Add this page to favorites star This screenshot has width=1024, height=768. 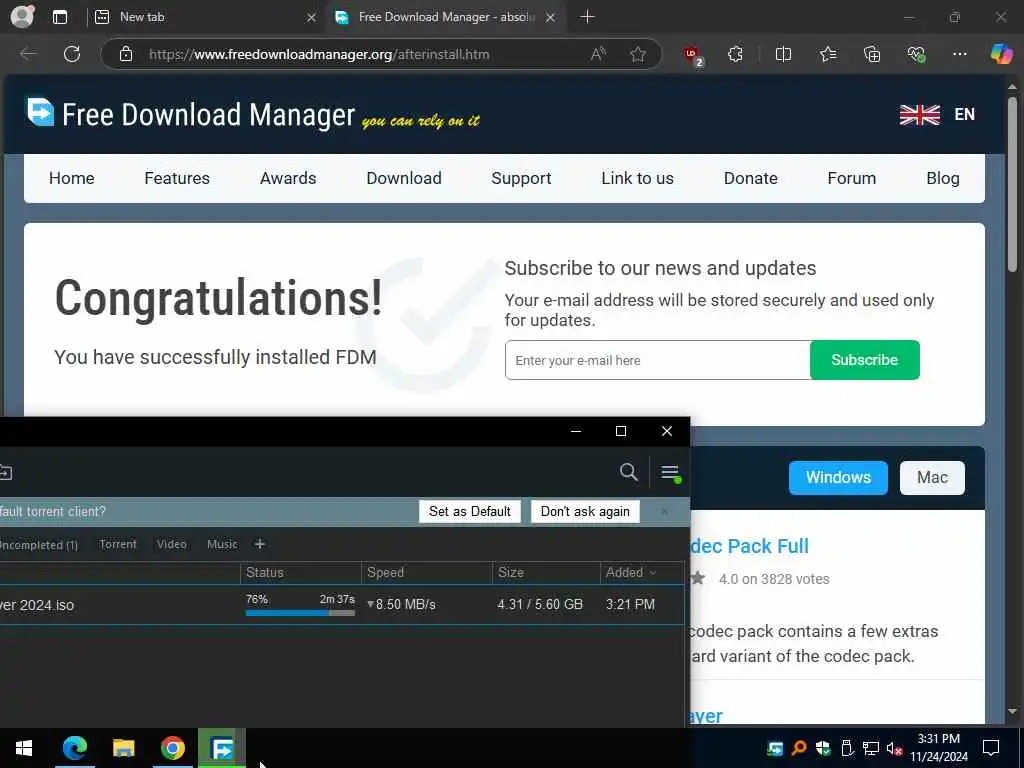point(638,54)
